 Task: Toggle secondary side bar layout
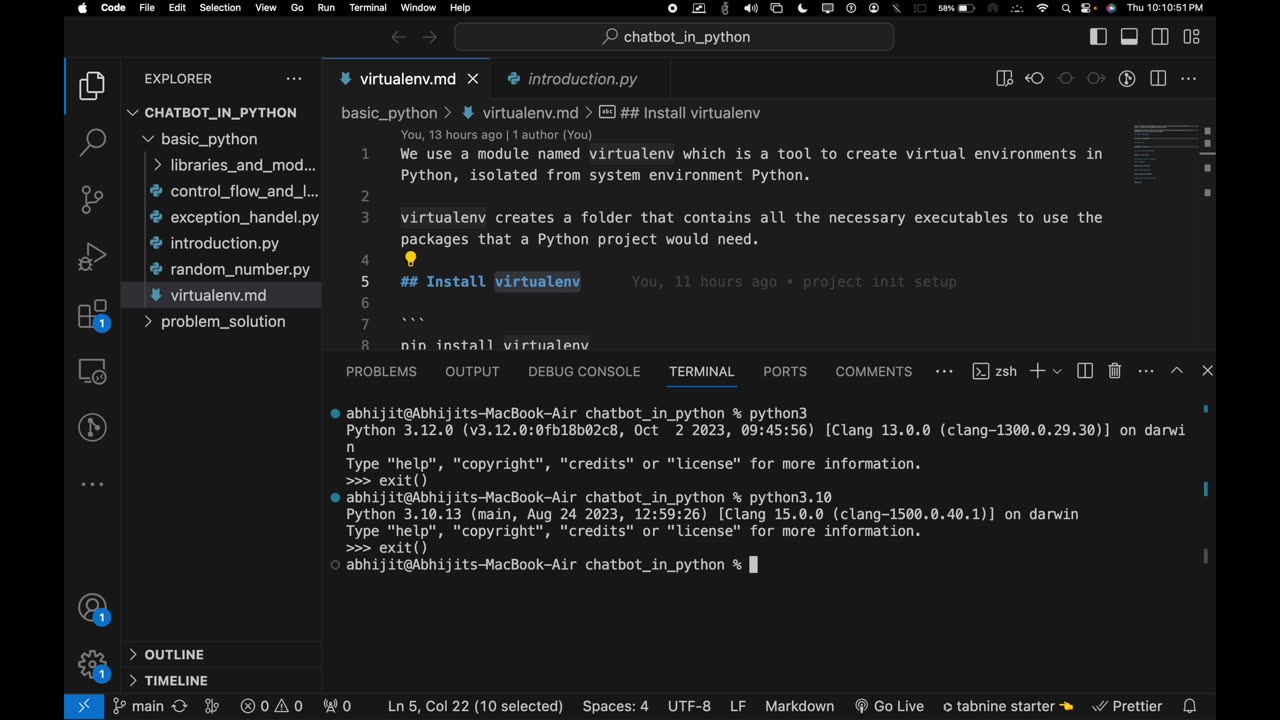1160,37
